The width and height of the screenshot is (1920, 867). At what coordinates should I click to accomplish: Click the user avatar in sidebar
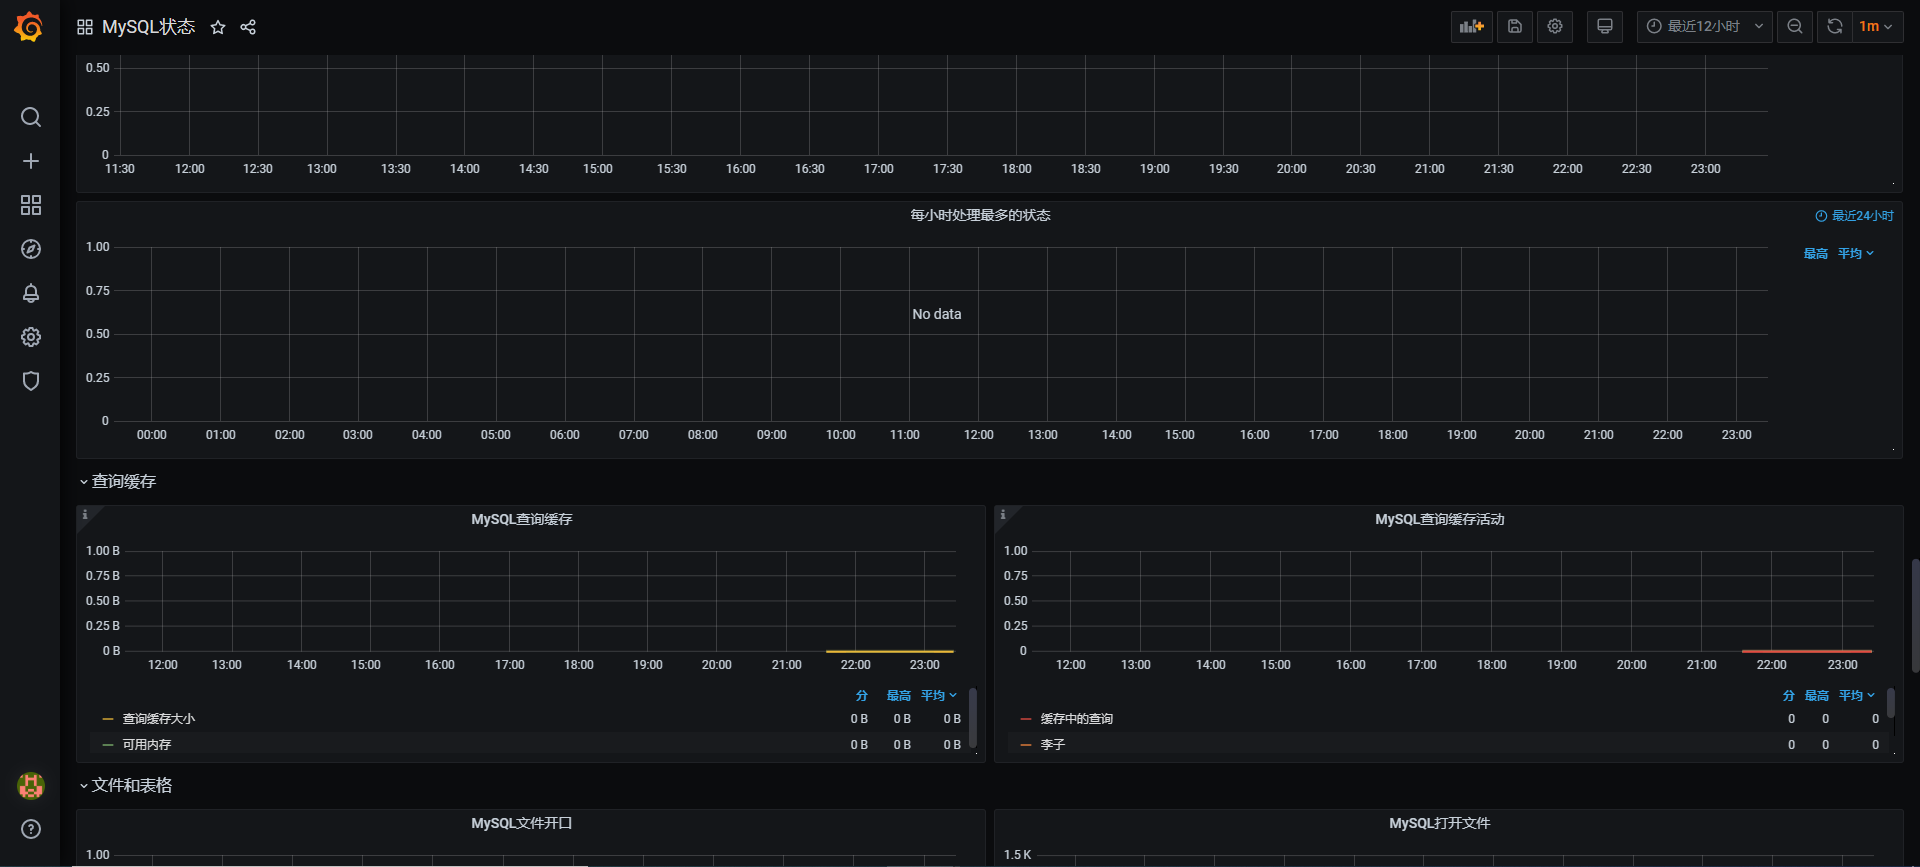[31, 786]
